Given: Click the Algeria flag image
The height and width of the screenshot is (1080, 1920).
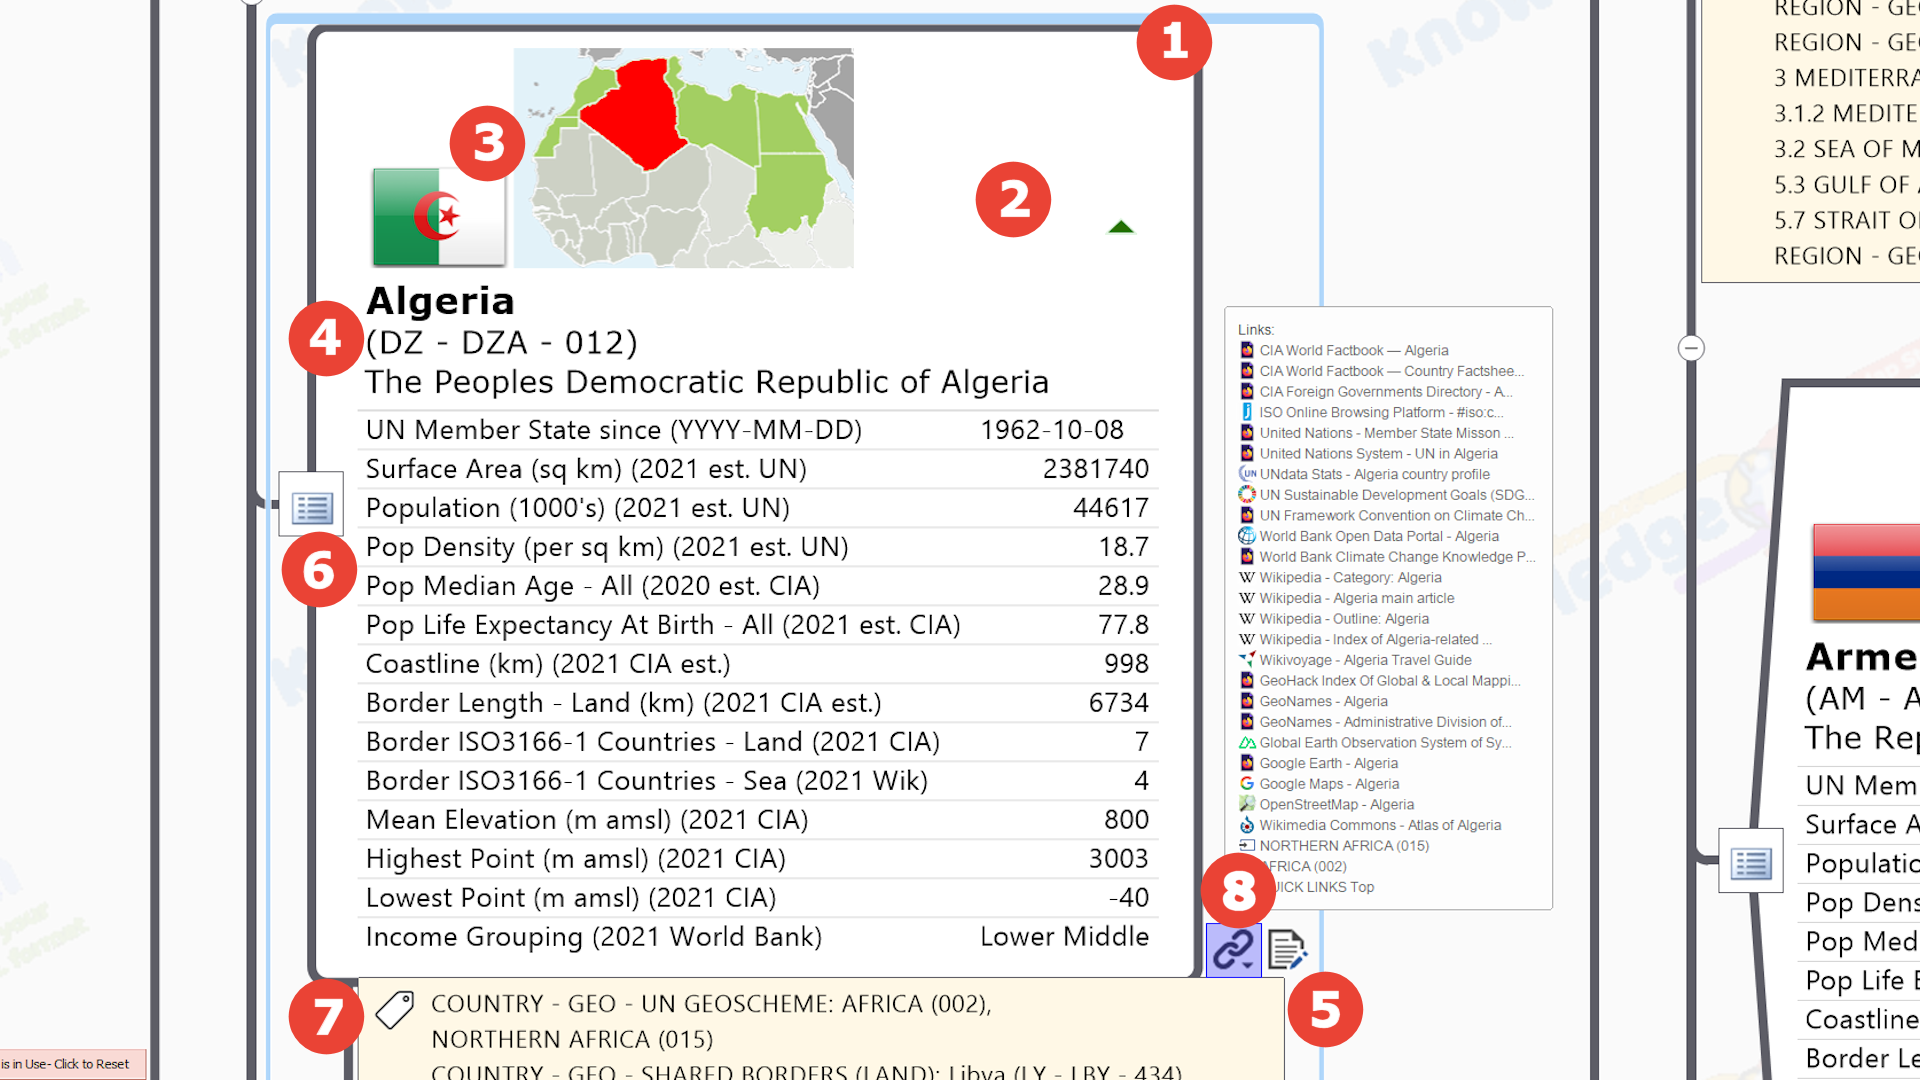Looking at the screenshot, I should pos(438,217).
